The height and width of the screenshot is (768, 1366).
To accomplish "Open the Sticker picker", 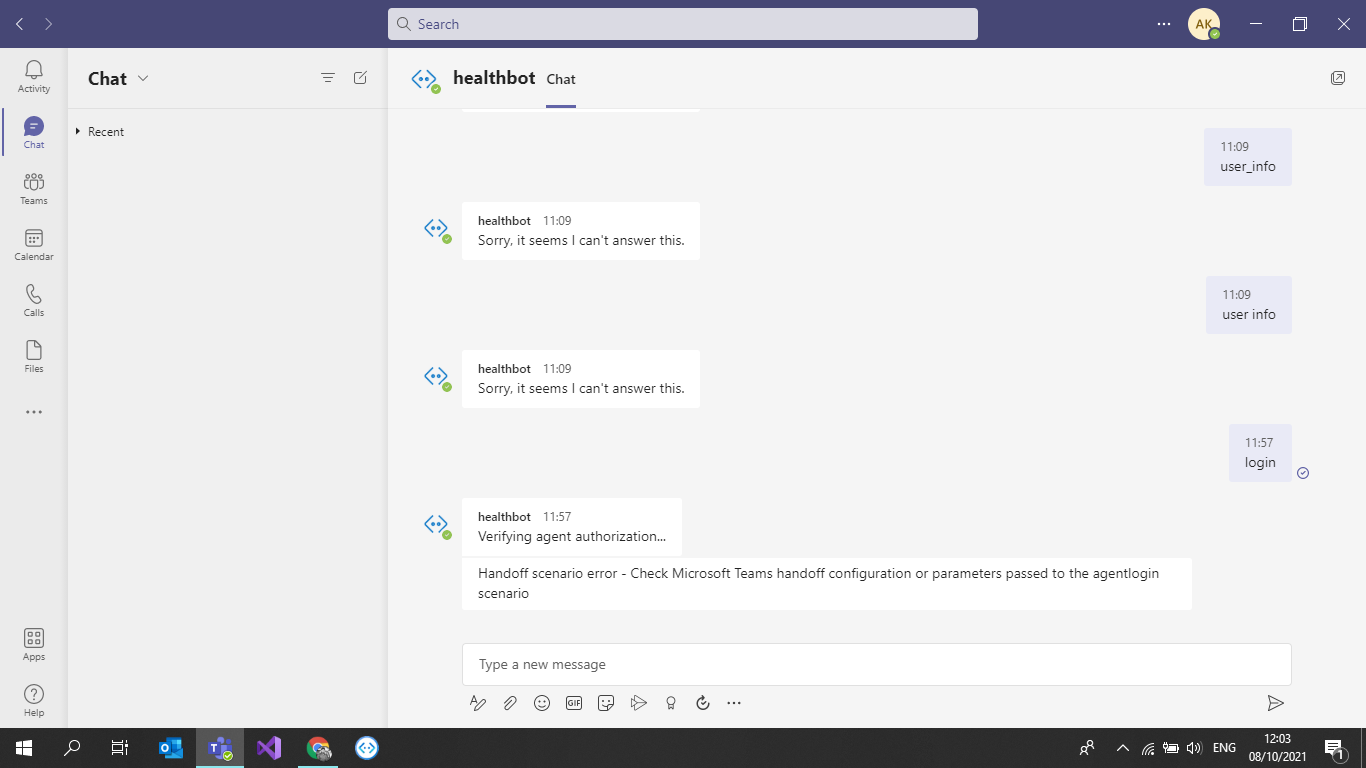I will pos(606,703).
